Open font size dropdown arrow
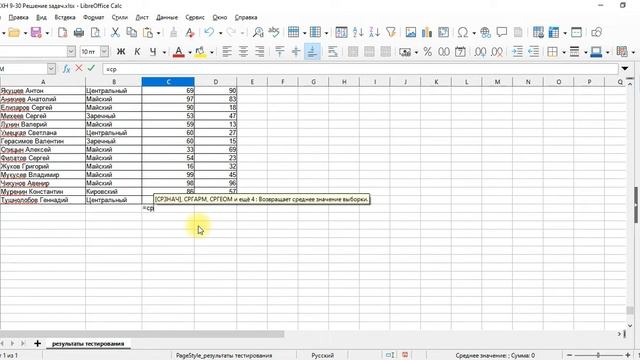 (x=104, y=51)
